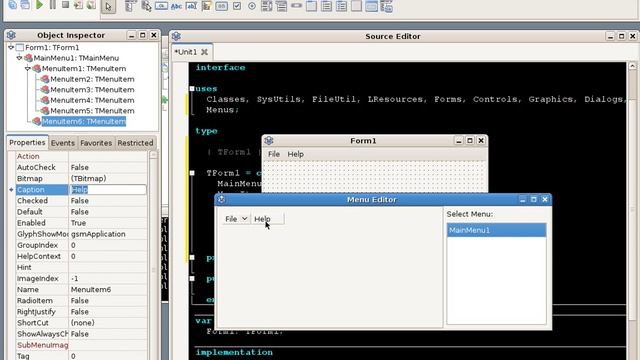Image resolution: width=640 pixels, height=360 pixels.
Task: Choose the selection pointer tool
Action: click(x=108, y=6)
